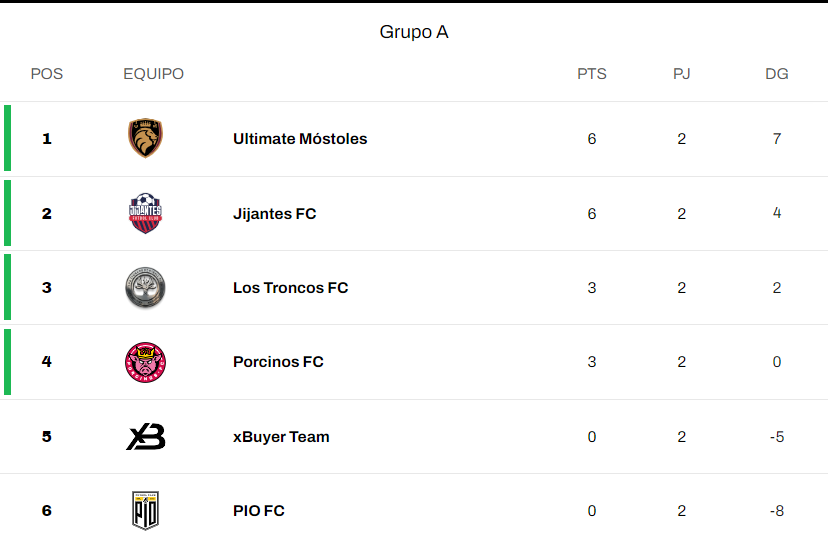
Task: Select the xBuyer Team name
Action: tap(281, 437)
